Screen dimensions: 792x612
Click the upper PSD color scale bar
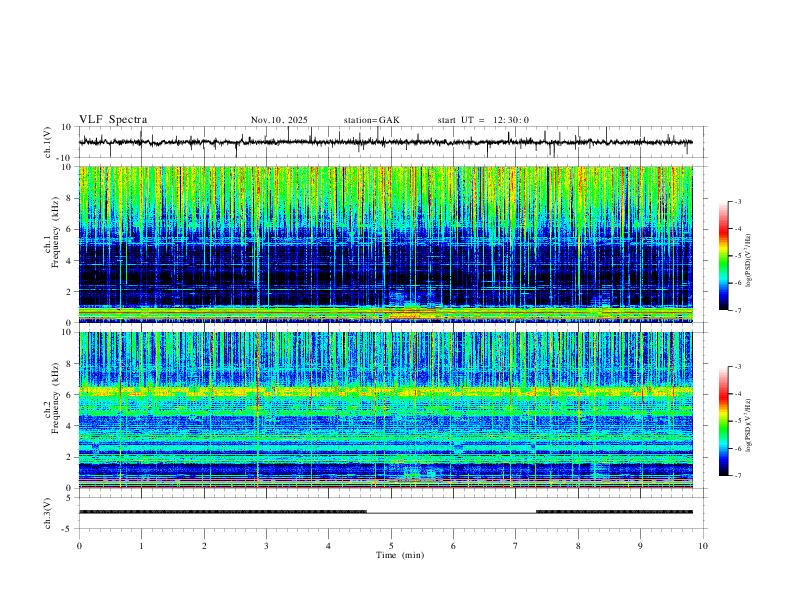724,256
